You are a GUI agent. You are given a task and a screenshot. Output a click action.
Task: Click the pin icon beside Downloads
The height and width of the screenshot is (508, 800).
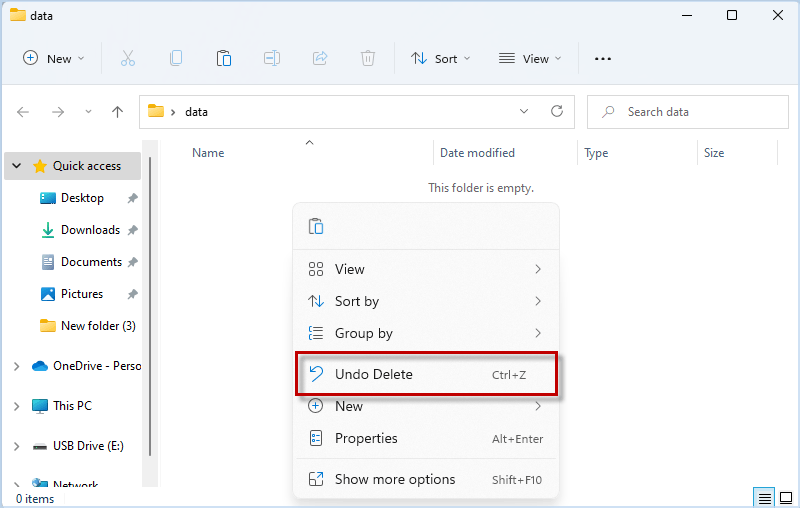tap(133, 230)
